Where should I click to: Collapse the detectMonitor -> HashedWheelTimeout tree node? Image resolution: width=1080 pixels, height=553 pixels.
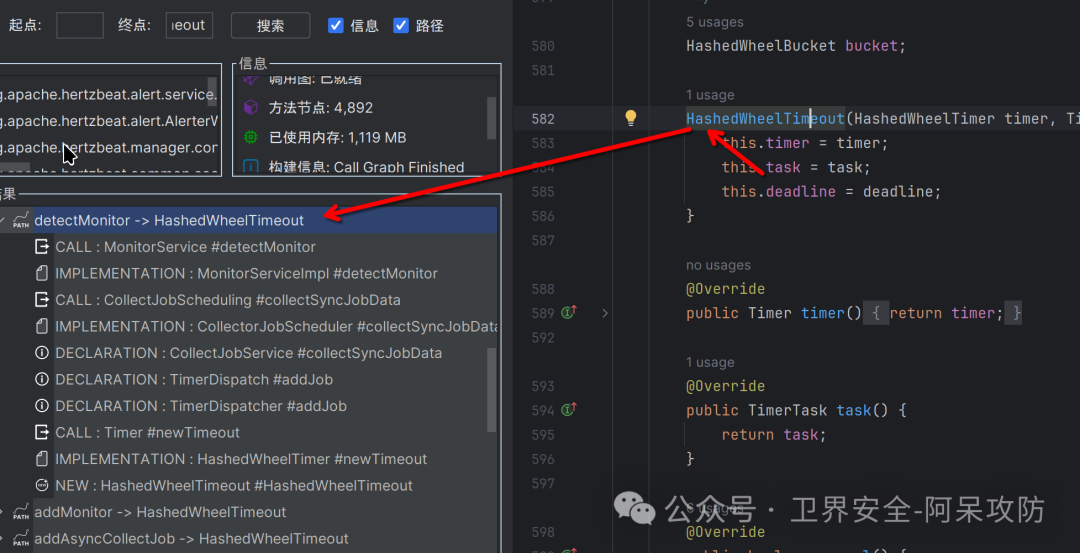3,220
